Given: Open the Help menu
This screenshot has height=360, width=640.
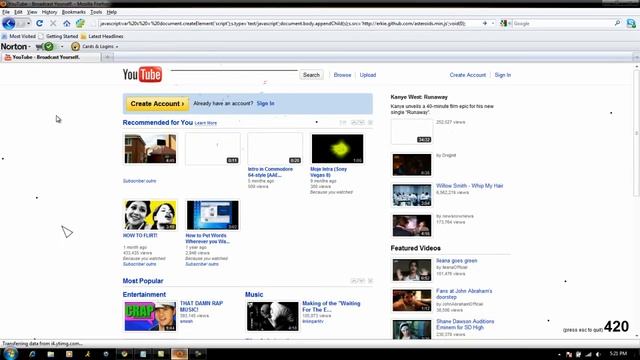Looking at the screenshot, I should pyautogui.click(x=111, y=12).
